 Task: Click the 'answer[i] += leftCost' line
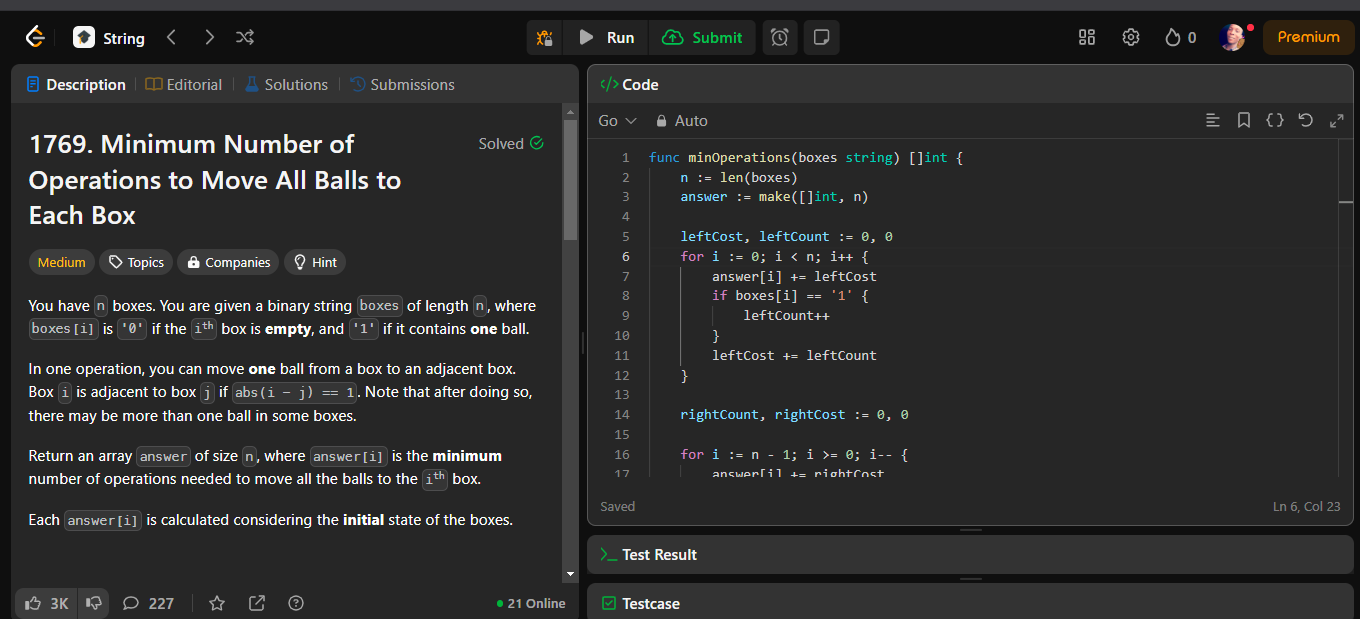pyautogui.click(x=794, y=276)
